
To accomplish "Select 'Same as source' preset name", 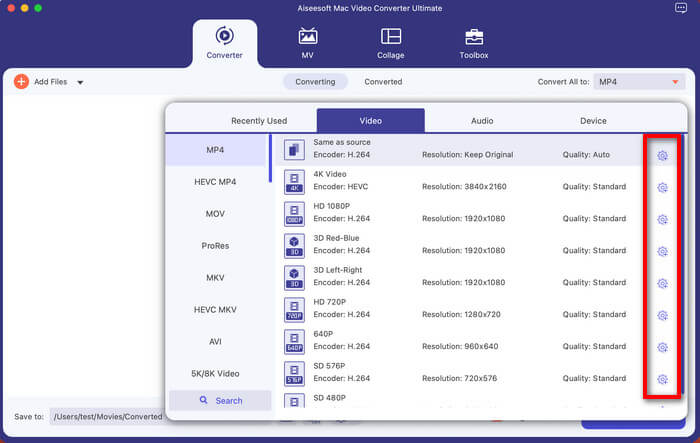I will pos(342,142).
